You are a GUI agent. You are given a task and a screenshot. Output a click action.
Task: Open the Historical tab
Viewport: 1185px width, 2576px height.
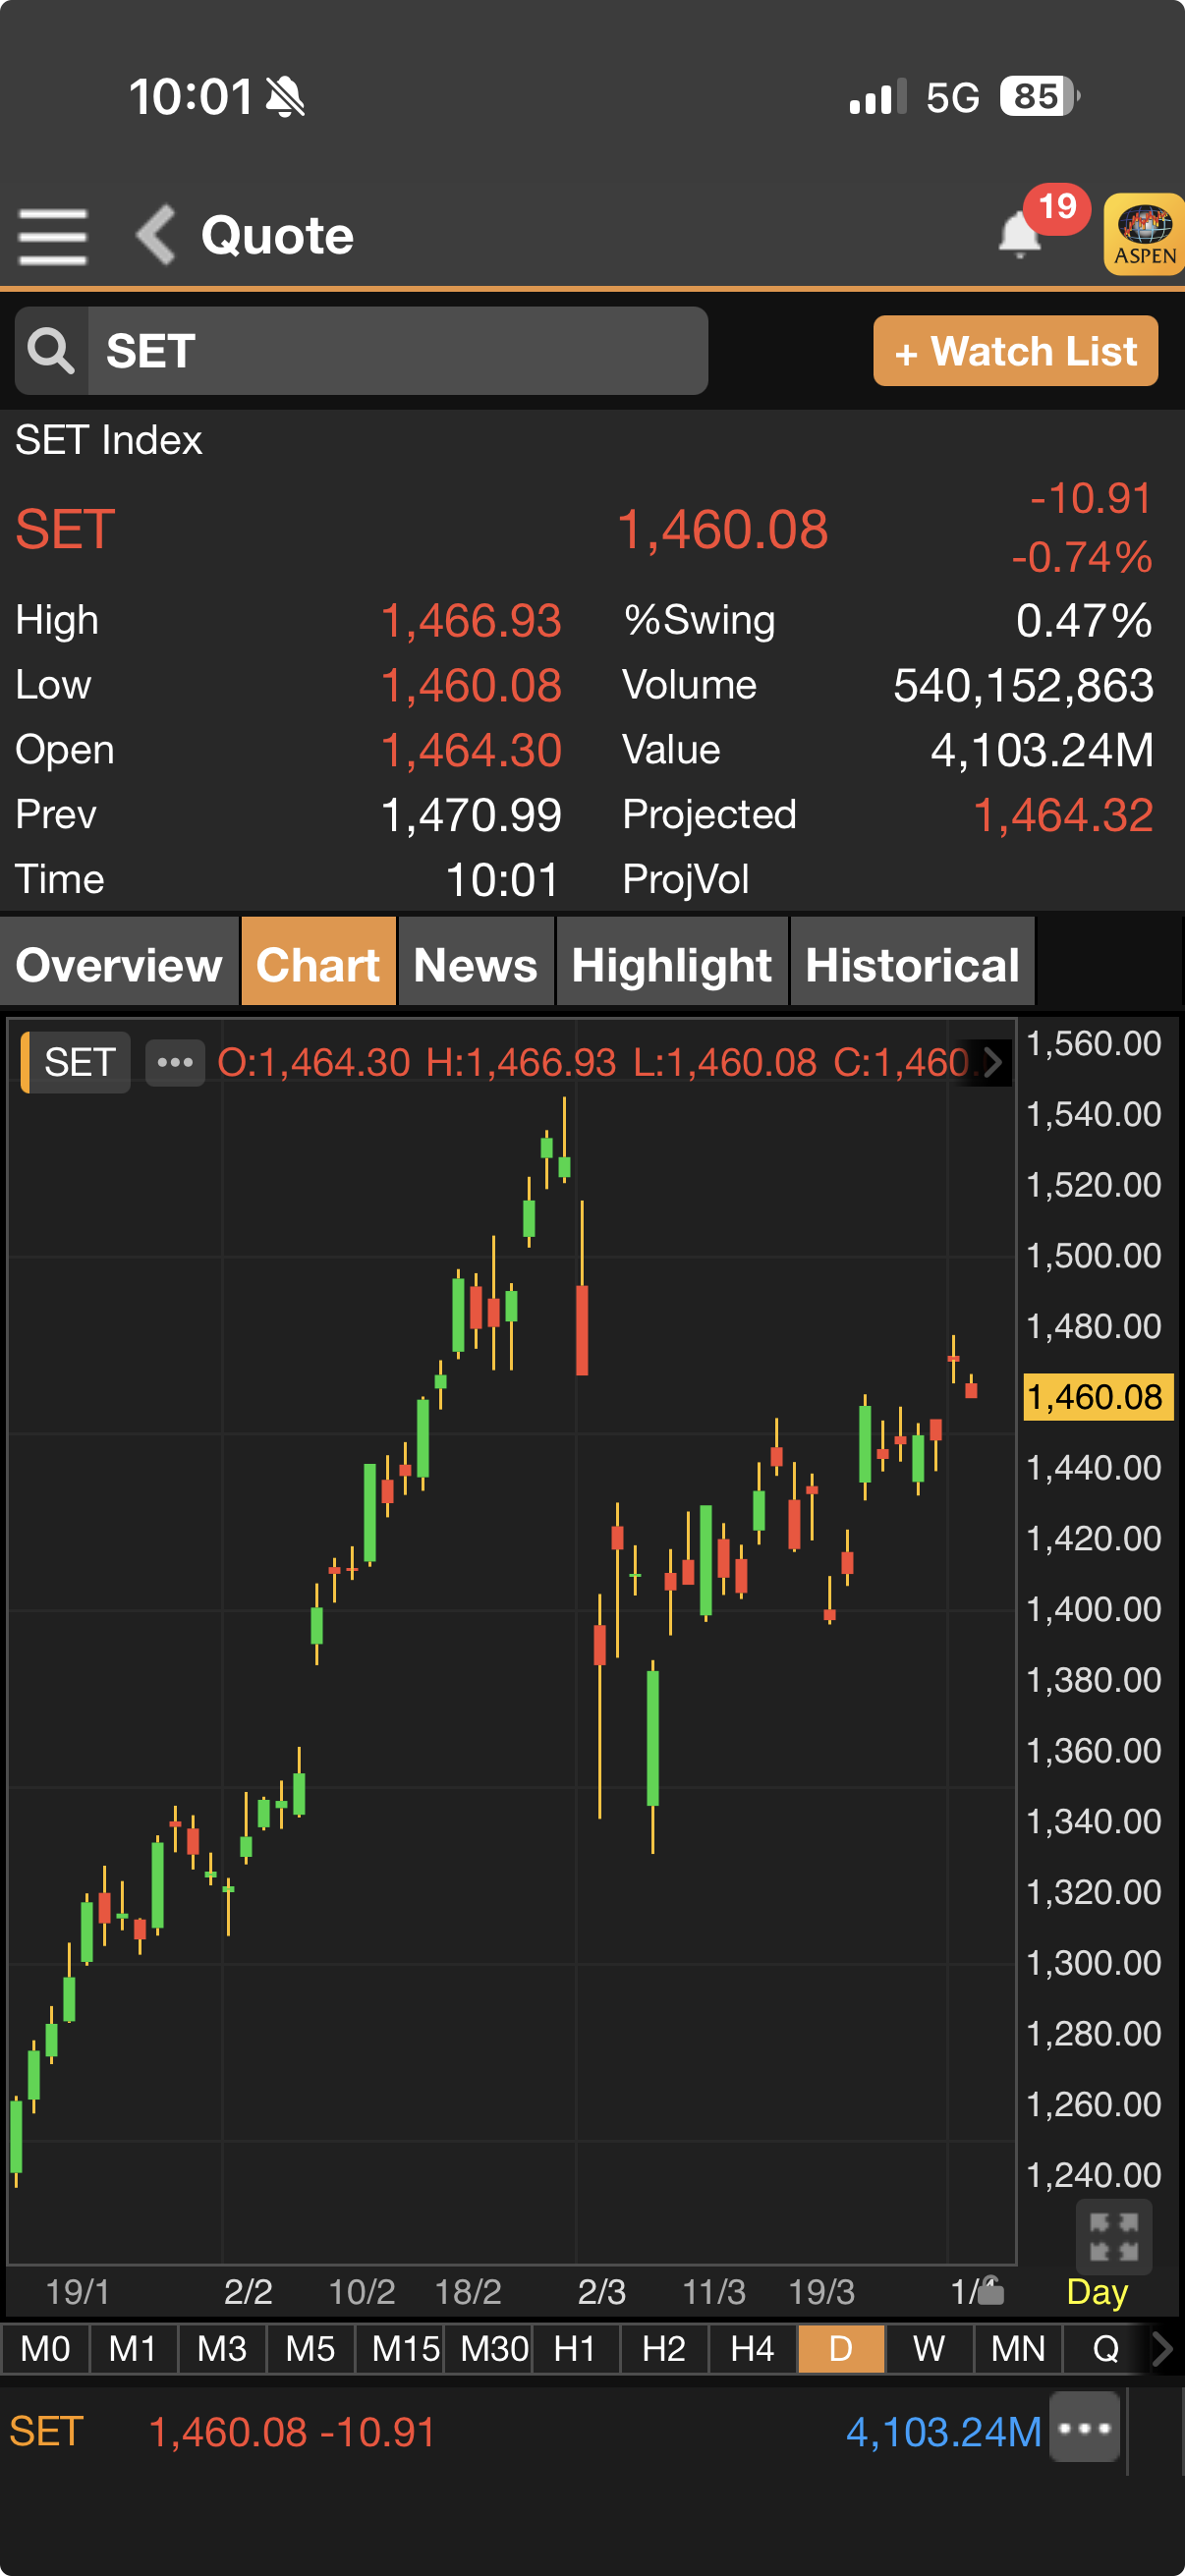[x=912, y=965]
